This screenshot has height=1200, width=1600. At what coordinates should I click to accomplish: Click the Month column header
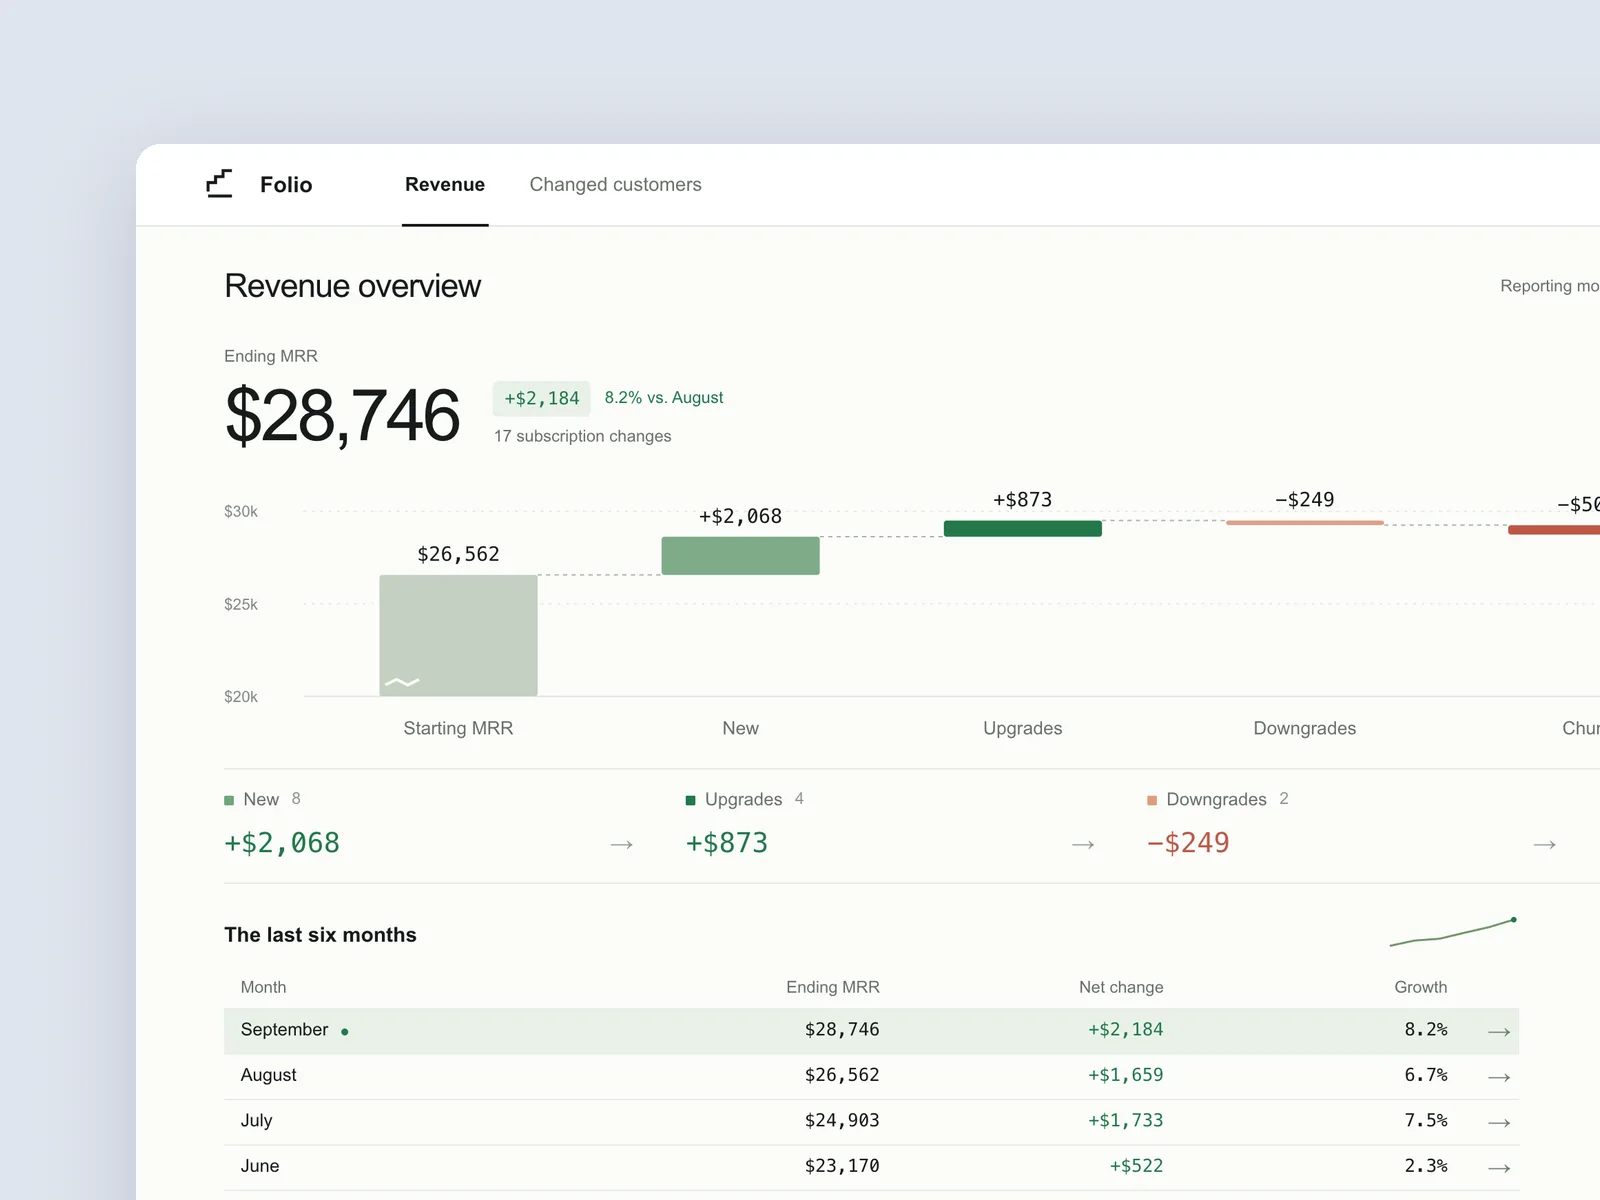[x=264, y=987]
